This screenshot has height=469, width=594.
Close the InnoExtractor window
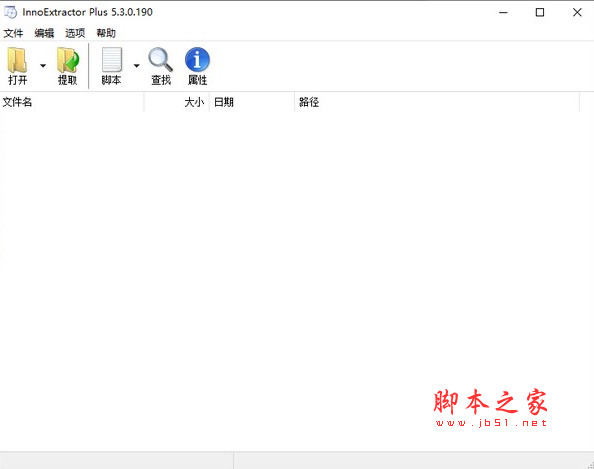(x=577, y=13)
